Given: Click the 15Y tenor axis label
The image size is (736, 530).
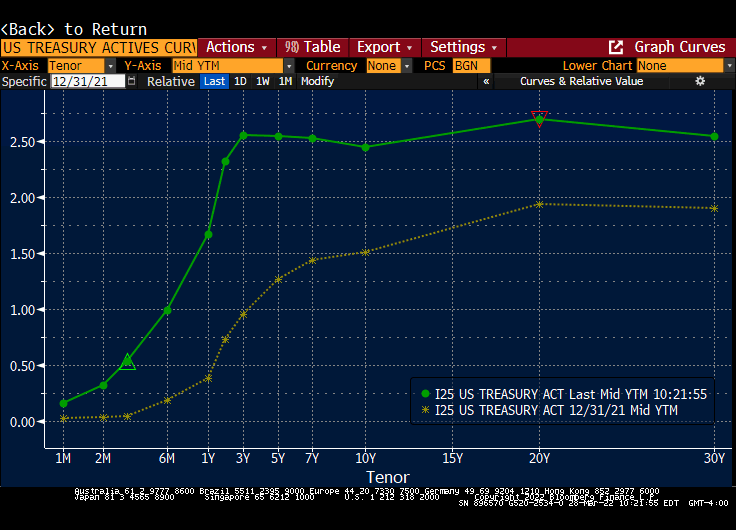Looking at the screenshot, I should coord(452,459).
